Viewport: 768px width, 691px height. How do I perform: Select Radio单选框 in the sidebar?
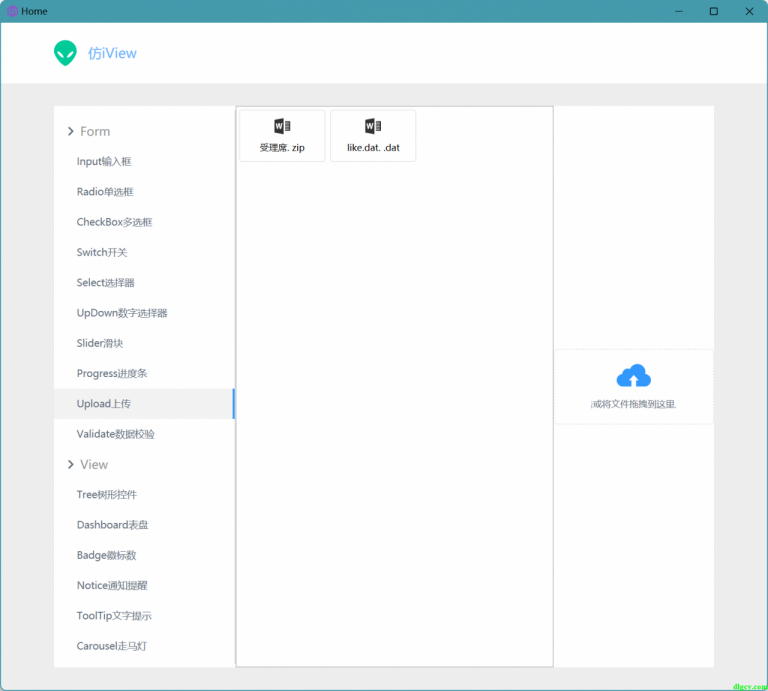(105, 192)
